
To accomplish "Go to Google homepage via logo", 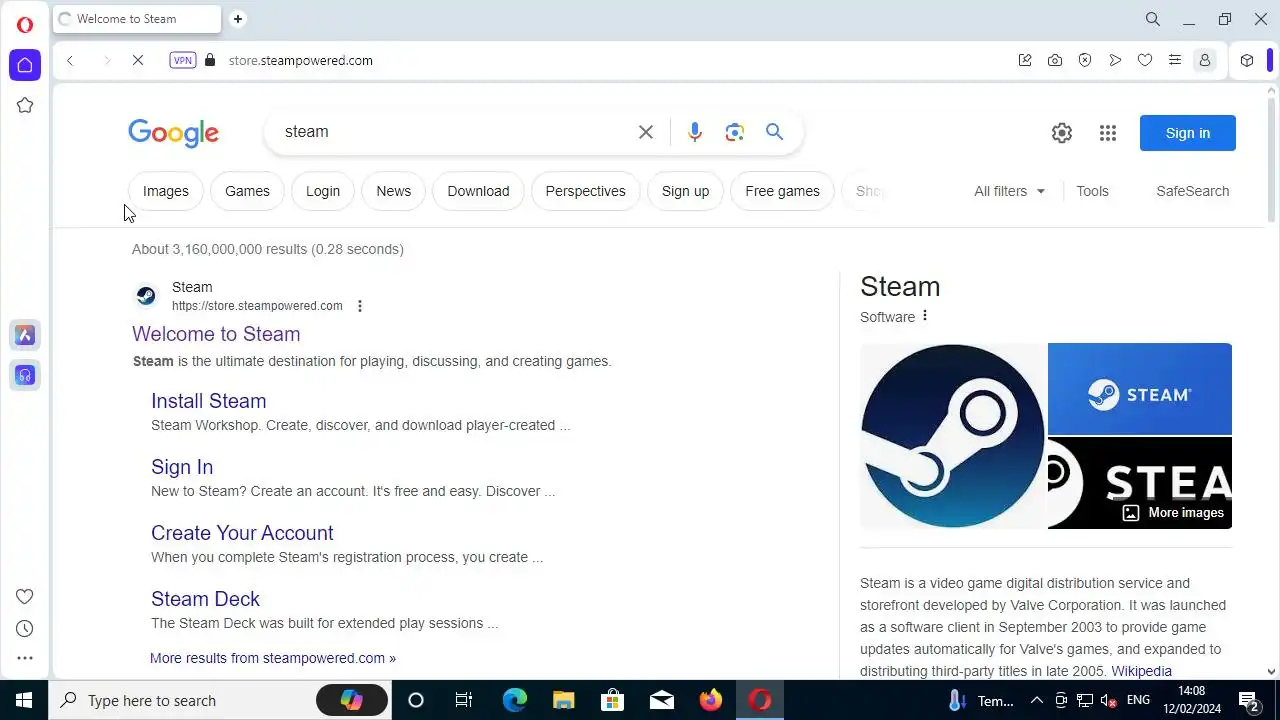I will [173, 133].
